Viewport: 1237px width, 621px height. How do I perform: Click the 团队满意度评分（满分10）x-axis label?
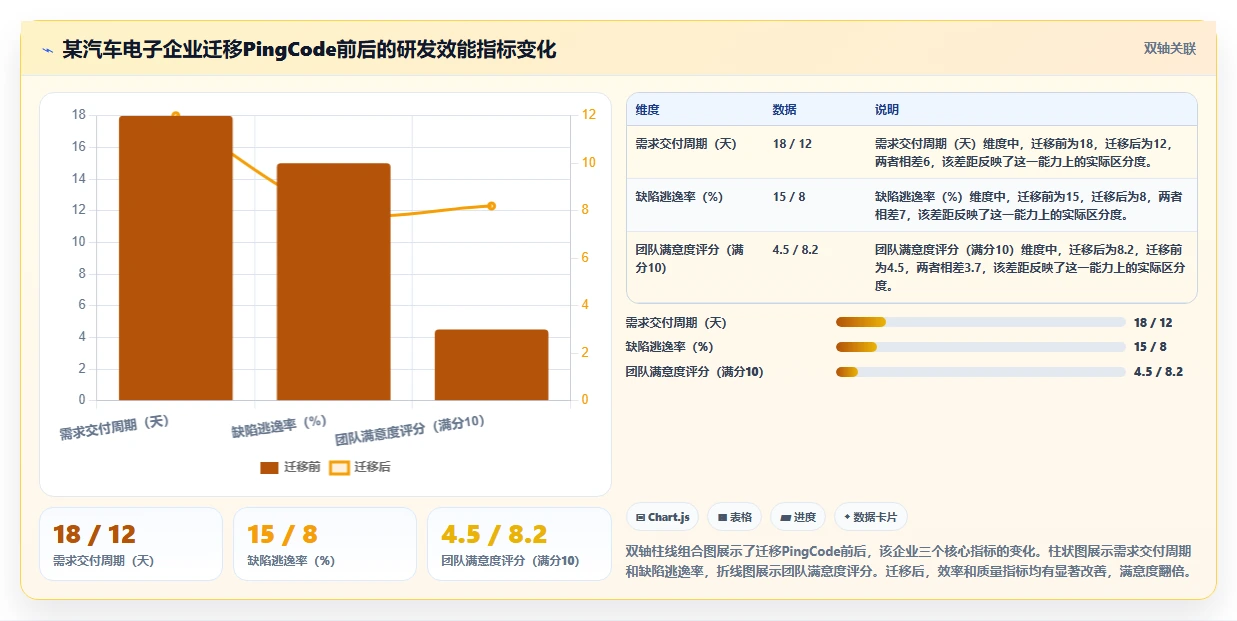(410, 430)
